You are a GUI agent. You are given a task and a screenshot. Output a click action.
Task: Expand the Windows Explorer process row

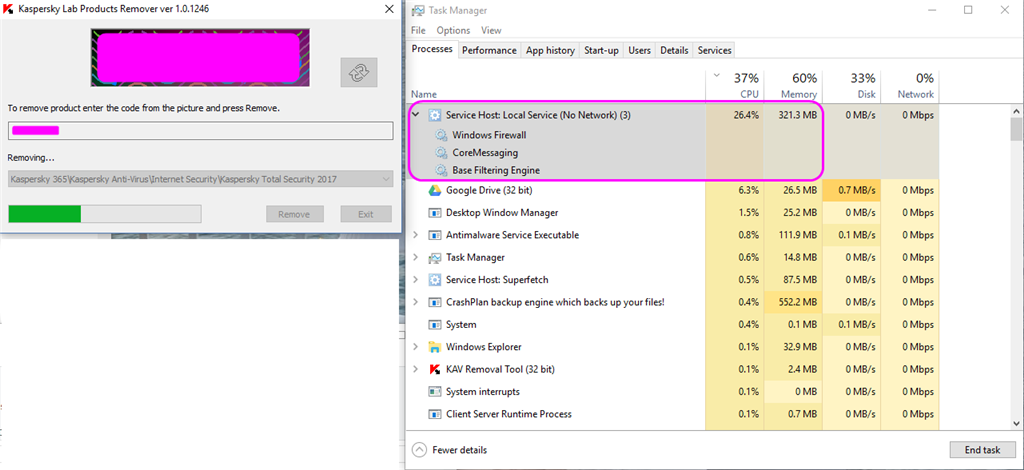(416, 347)
